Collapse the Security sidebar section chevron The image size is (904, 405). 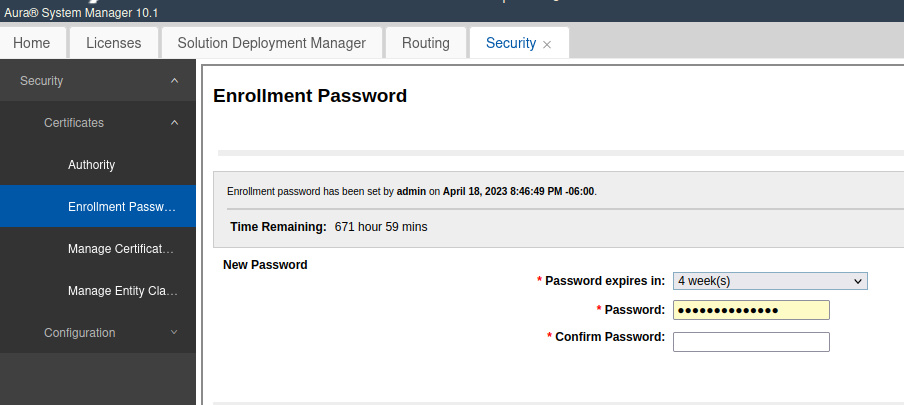point(175,81)
